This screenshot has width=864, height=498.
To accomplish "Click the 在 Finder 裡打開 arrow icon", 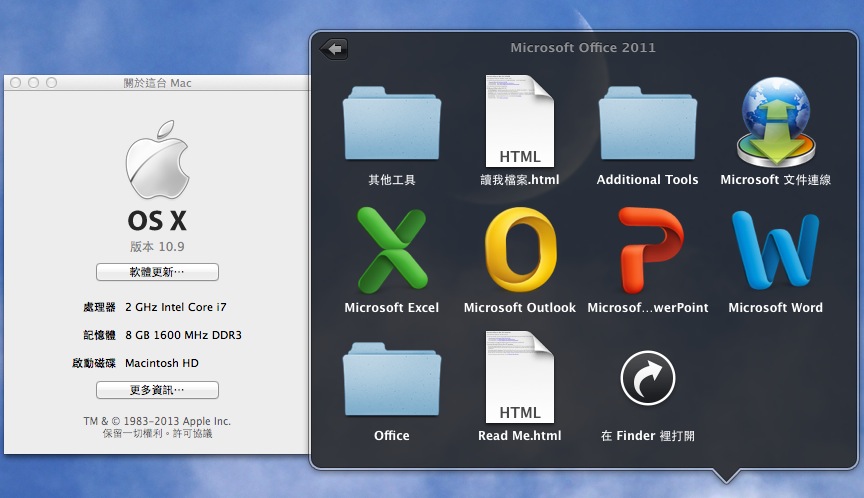I will [x=647, y=378].
